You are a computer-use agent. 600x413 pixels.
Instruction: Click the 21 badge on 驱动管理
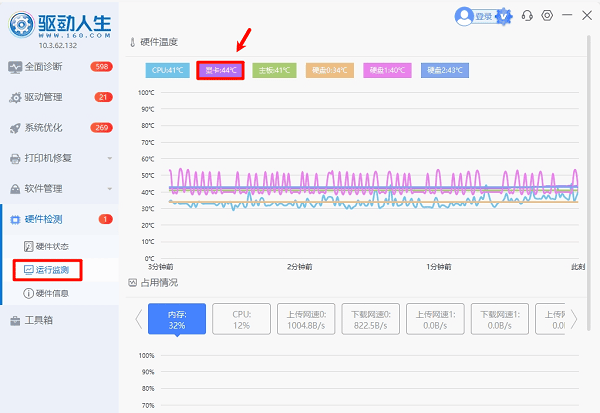point(103,97)
